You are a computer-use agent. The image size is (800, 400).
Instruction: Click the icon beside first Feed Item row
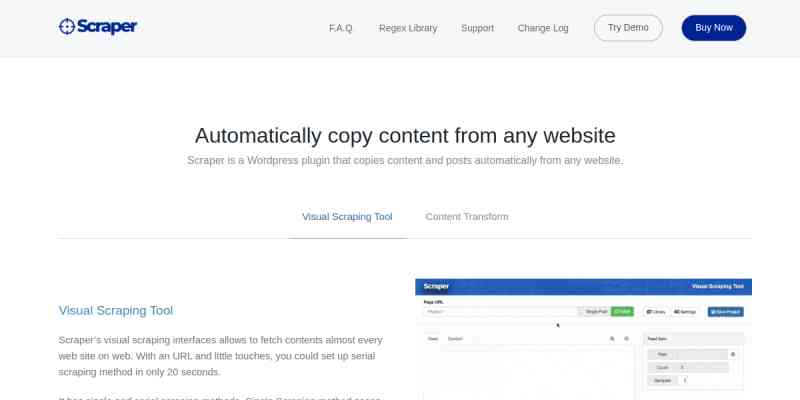point(733,354)
